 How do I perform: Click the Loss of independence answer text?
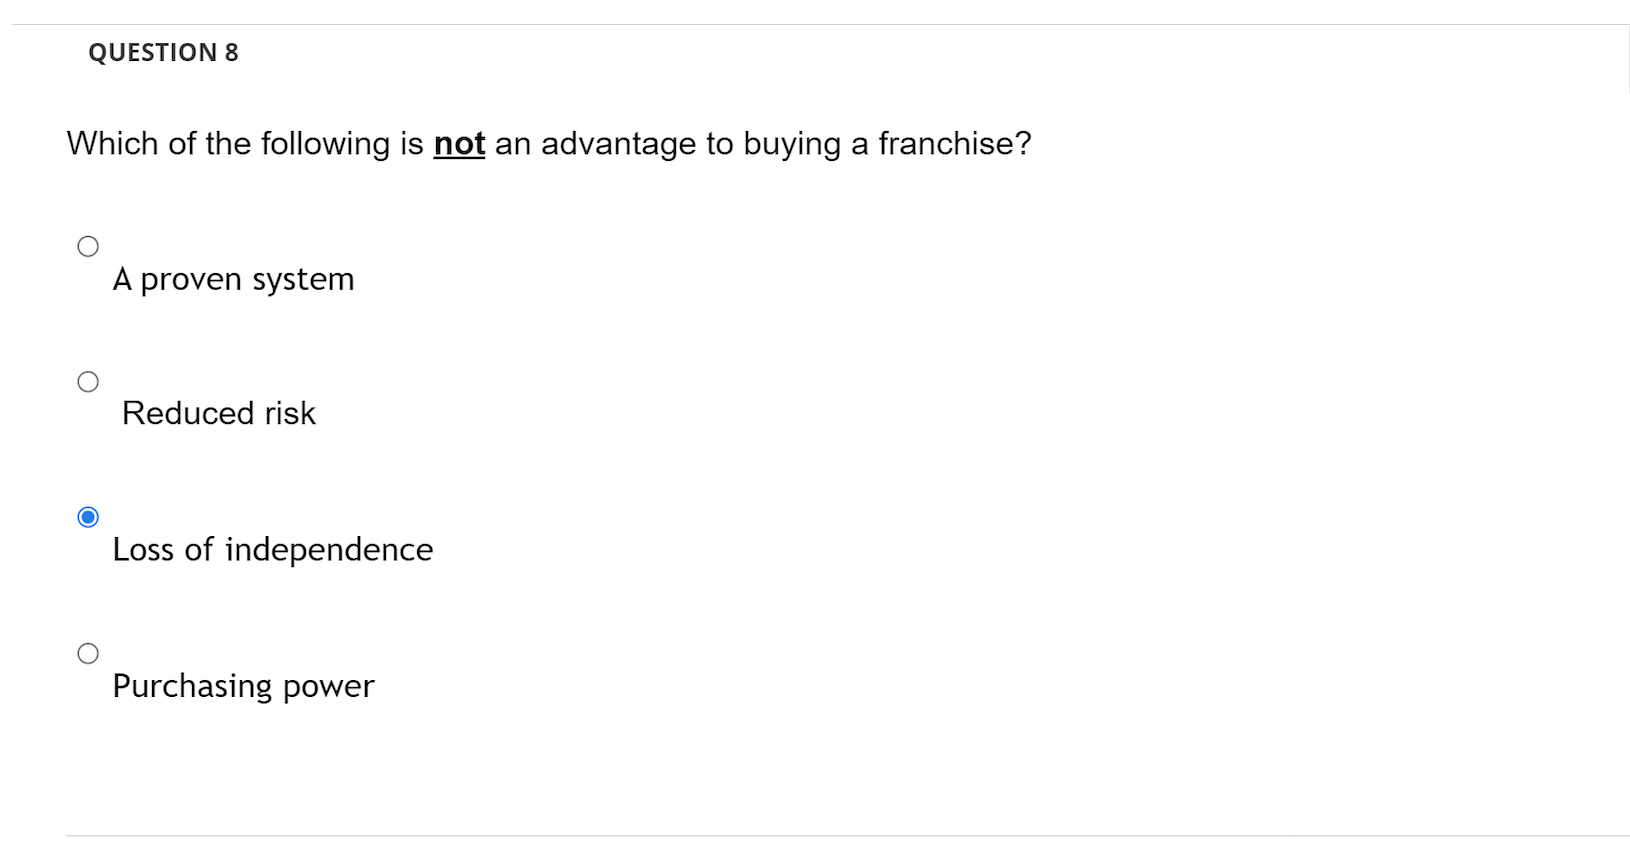point(272,548)
